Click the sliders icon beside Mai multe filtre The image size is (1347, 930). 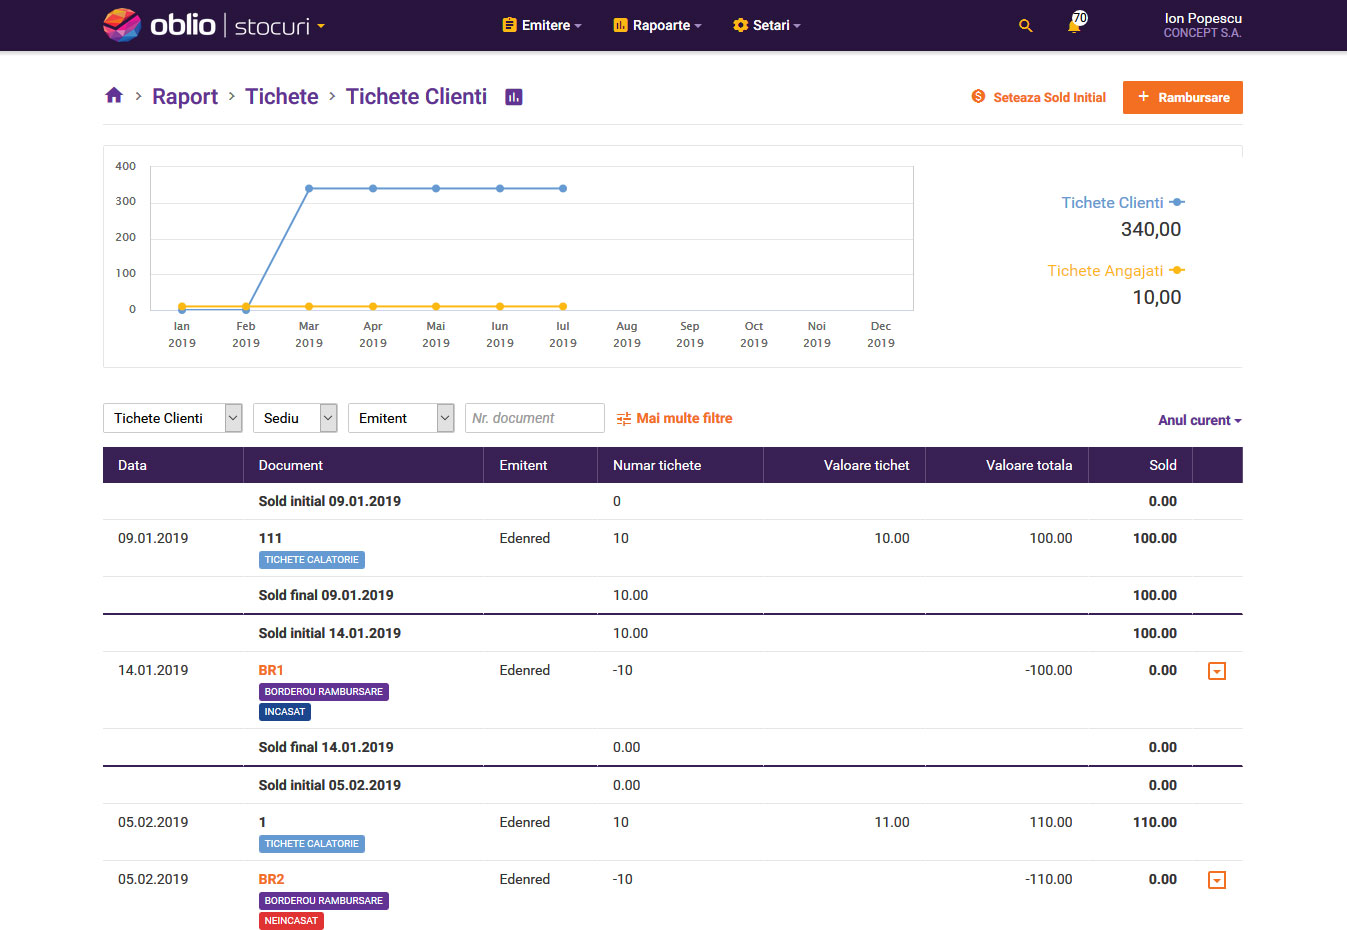coord(623,419)
